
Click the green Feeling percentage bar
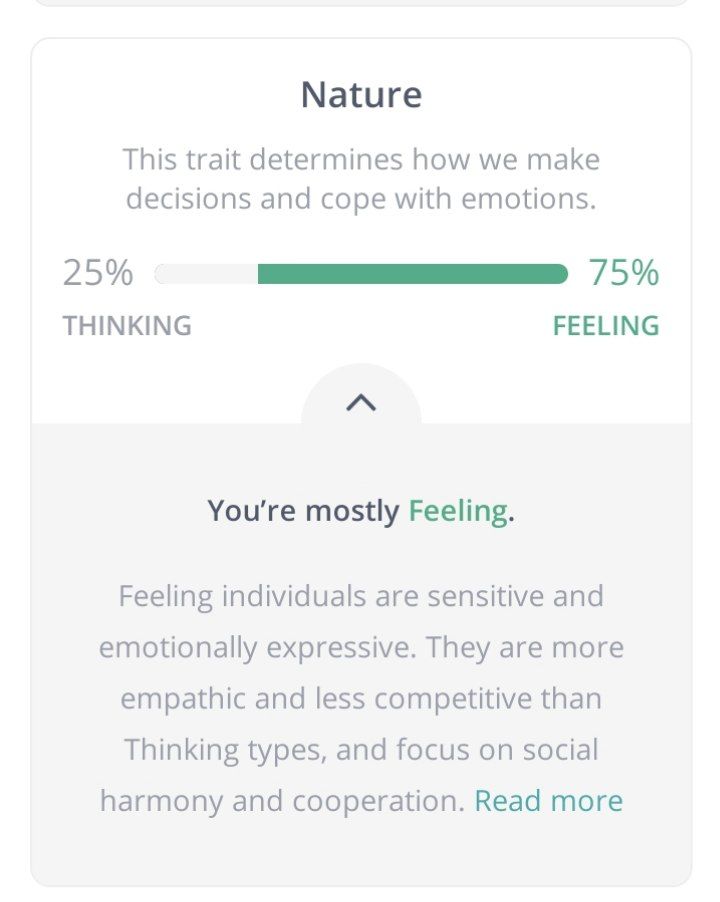coord(413,274)
